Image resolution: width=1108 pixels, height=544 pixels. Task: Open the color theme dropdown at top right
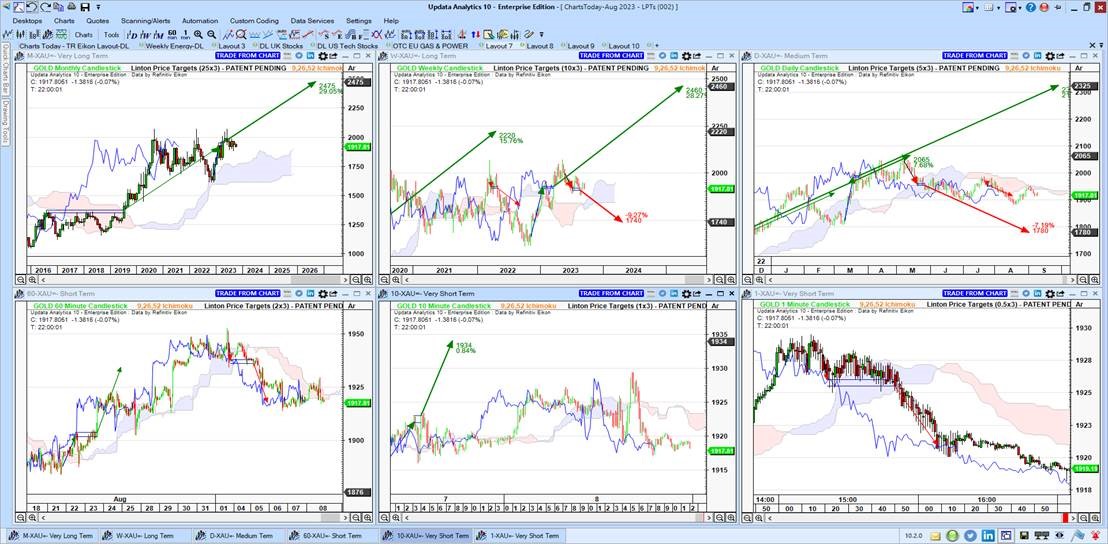pyautogui.click(x=977, y=8)
